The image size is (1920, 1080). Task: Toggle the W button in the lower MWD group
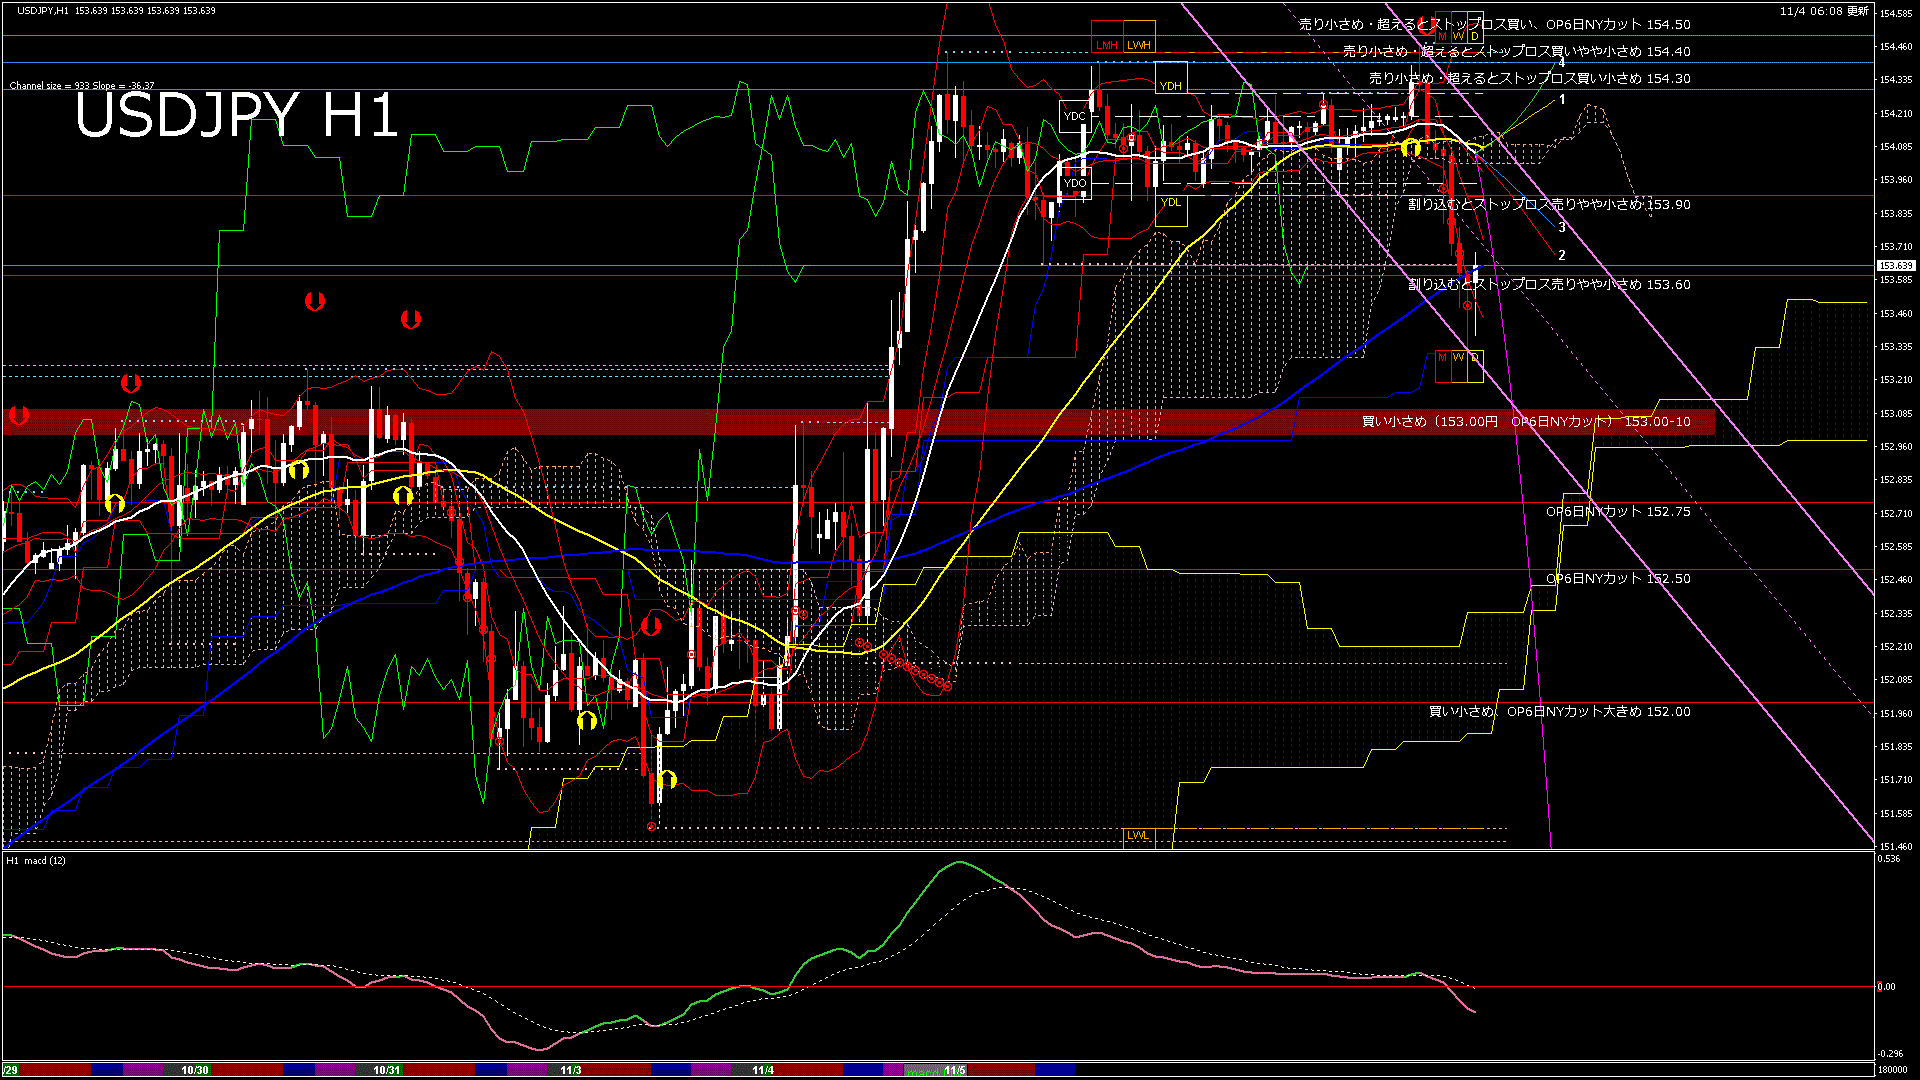1458,357
